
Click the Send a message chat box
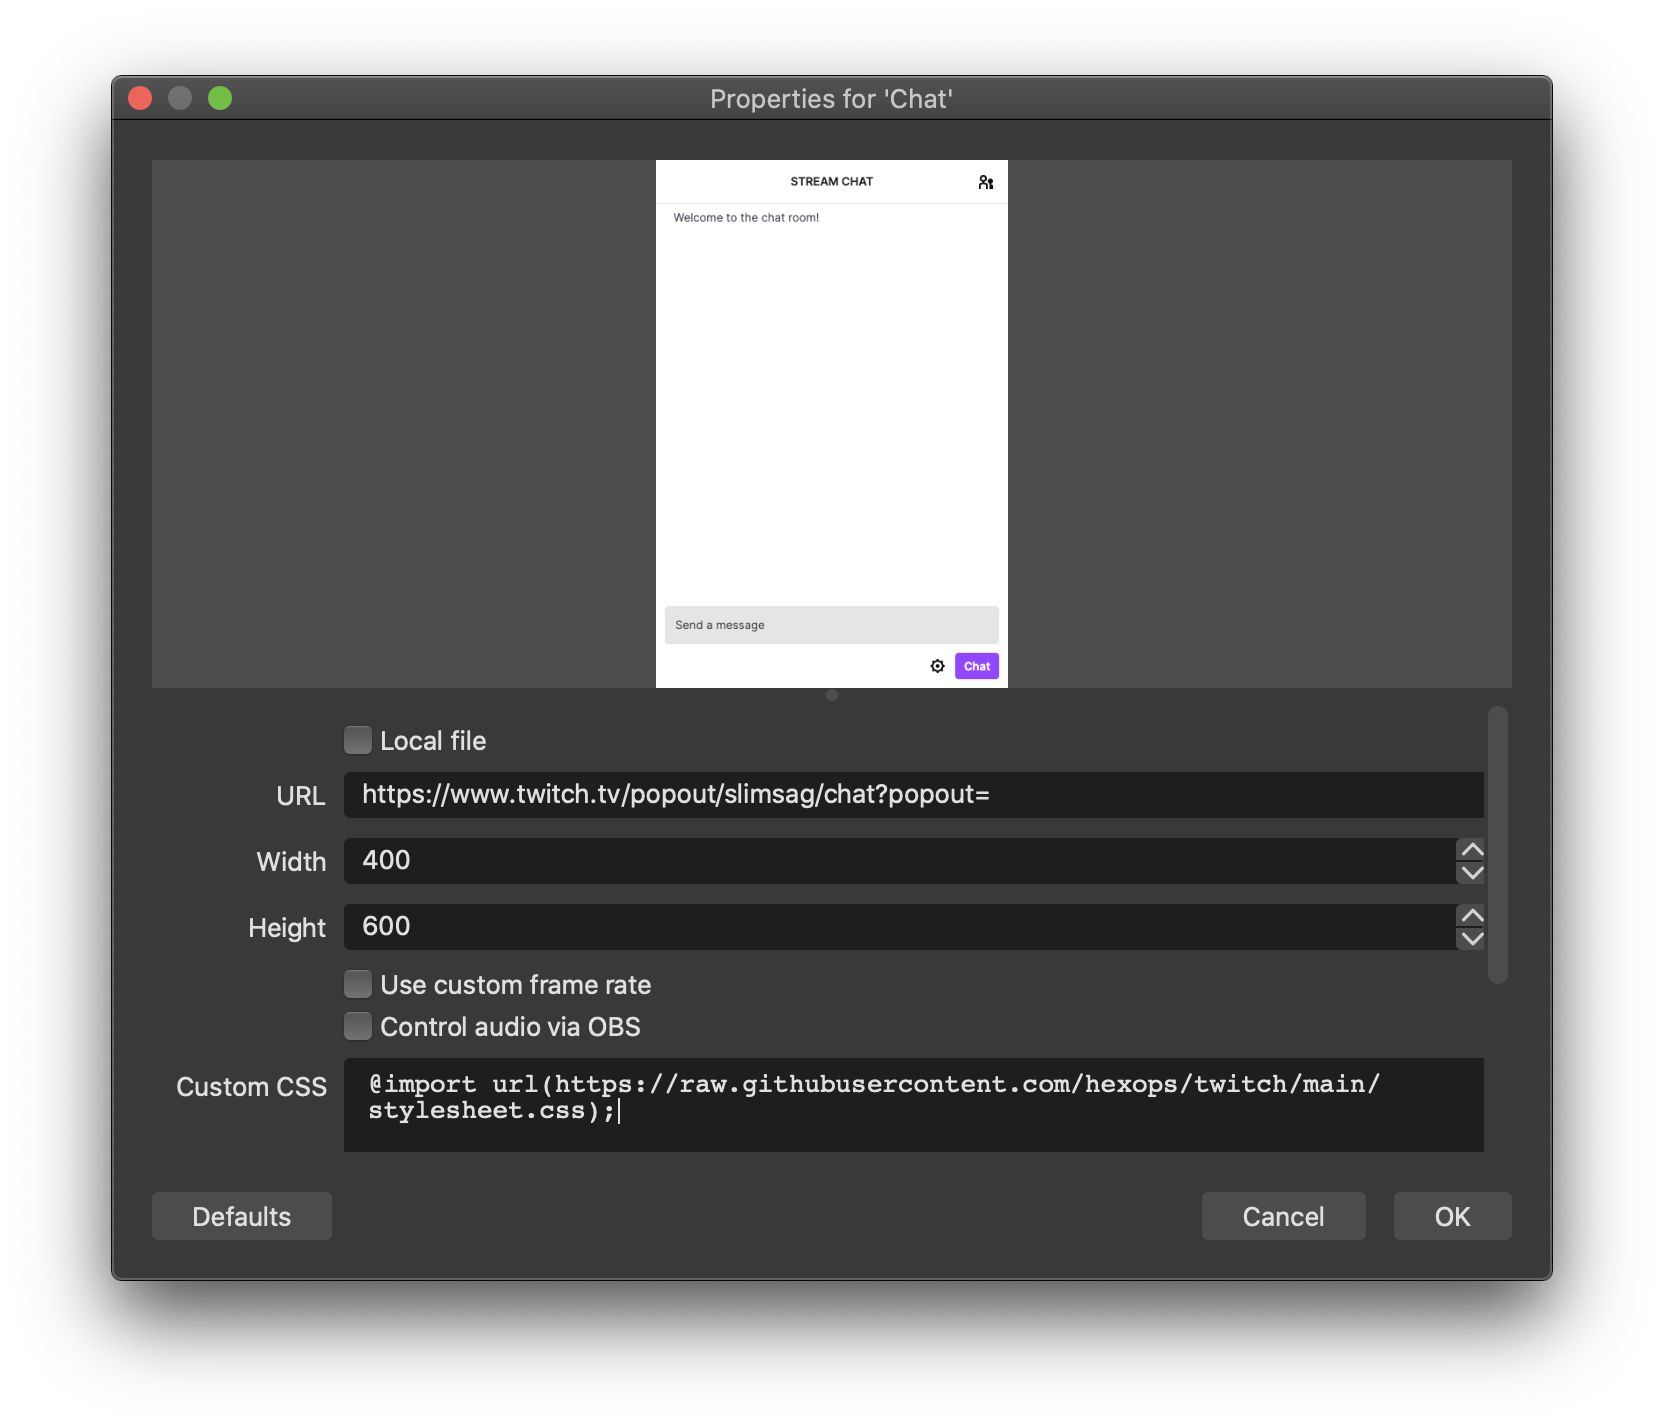point(831,624)
